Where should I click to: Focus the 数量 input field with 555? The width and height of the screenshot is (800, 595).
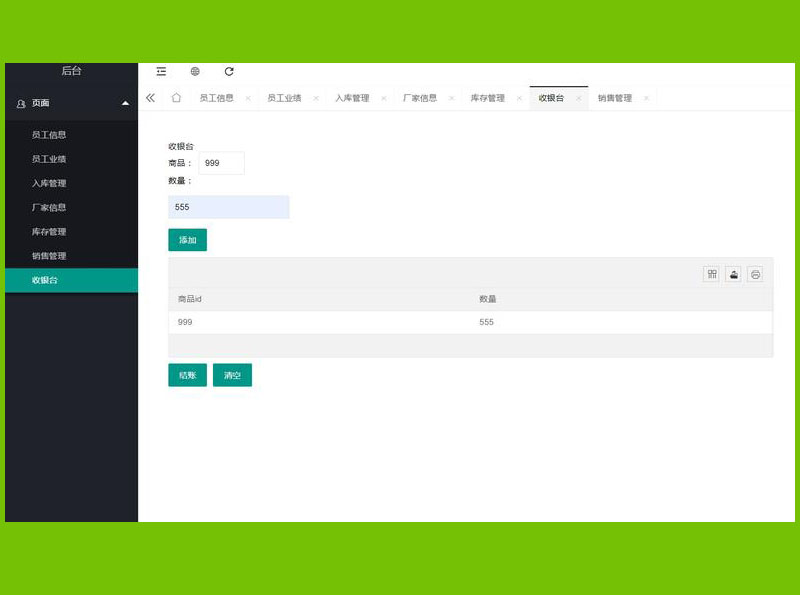pos(229,207)
